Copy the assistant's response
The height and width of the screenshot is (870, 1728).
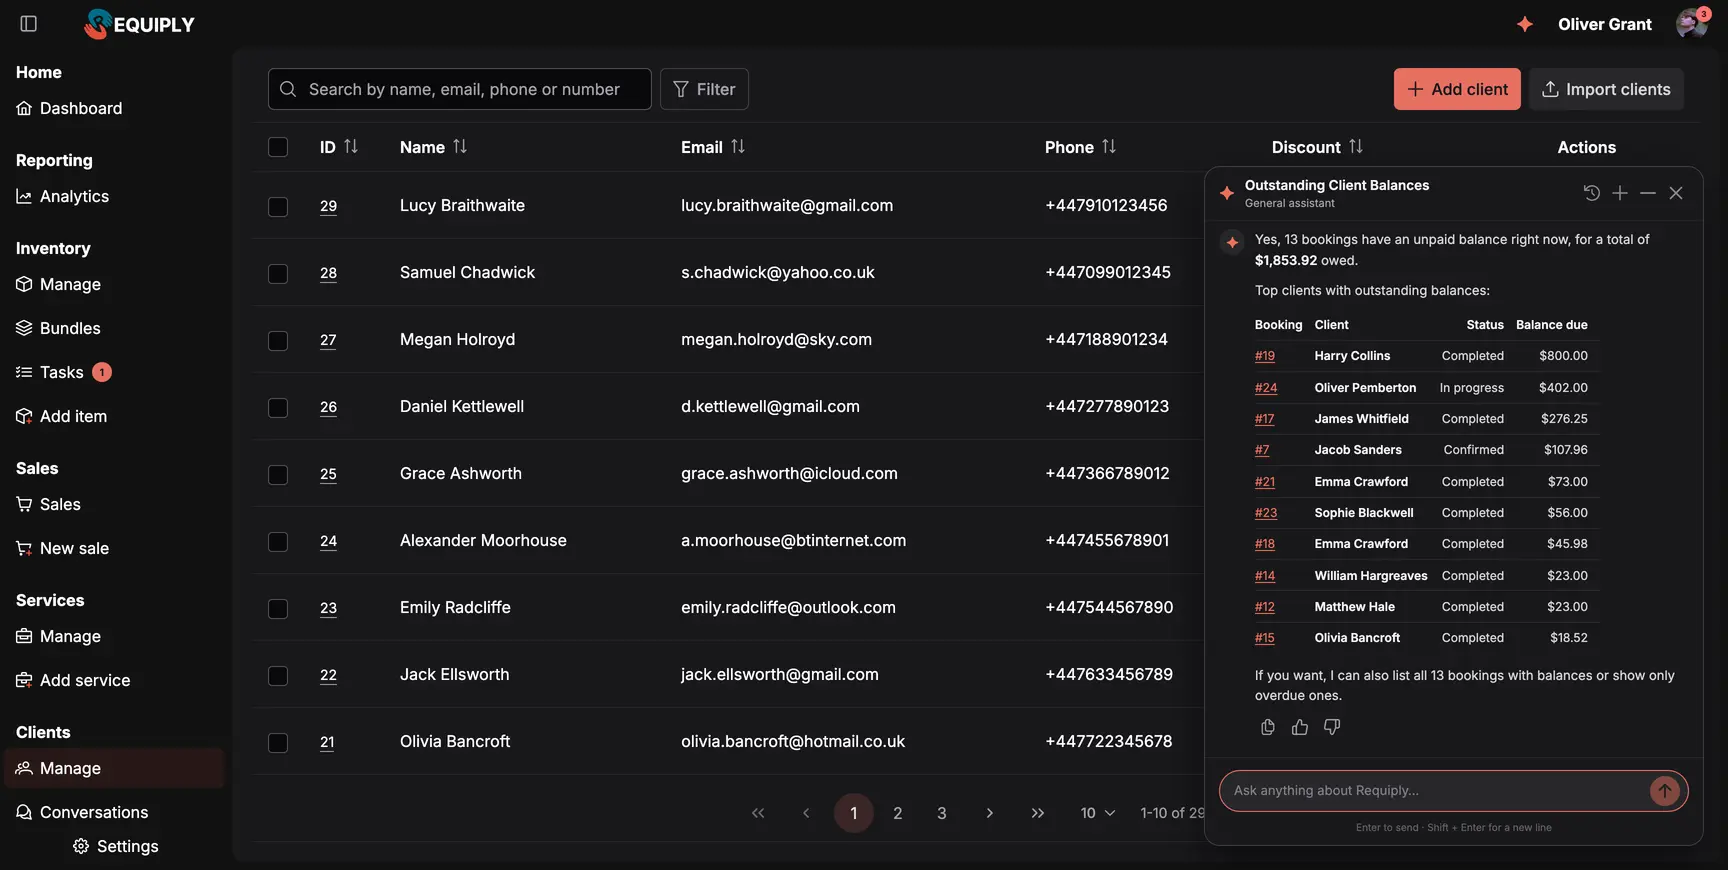[x=1268, y=727]
